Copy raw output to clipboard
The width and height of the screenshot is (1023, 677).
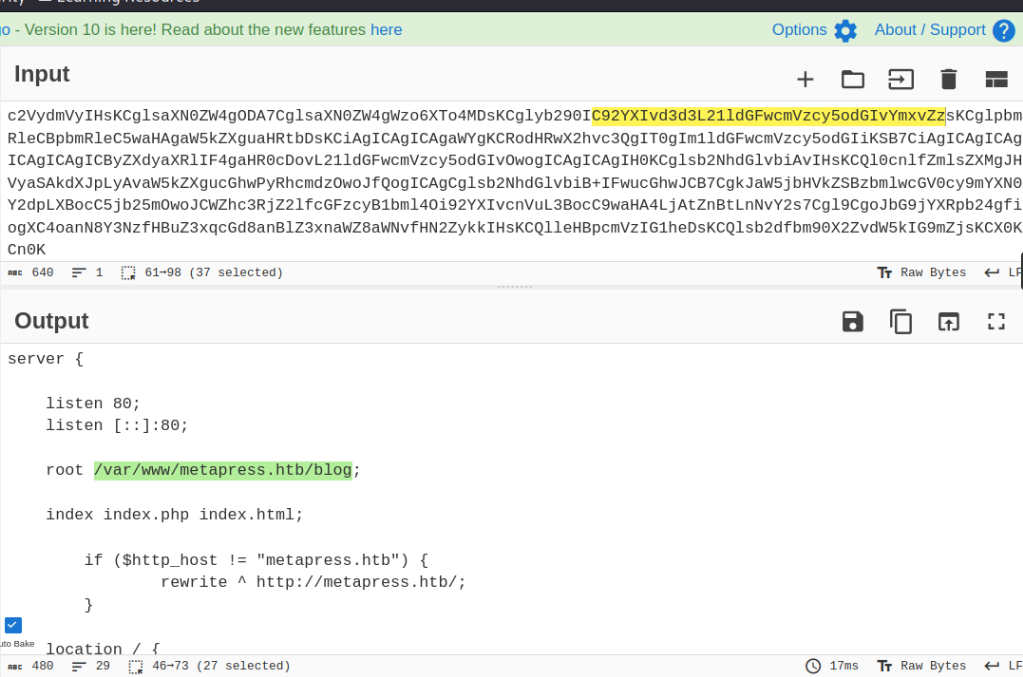[901, 322]
